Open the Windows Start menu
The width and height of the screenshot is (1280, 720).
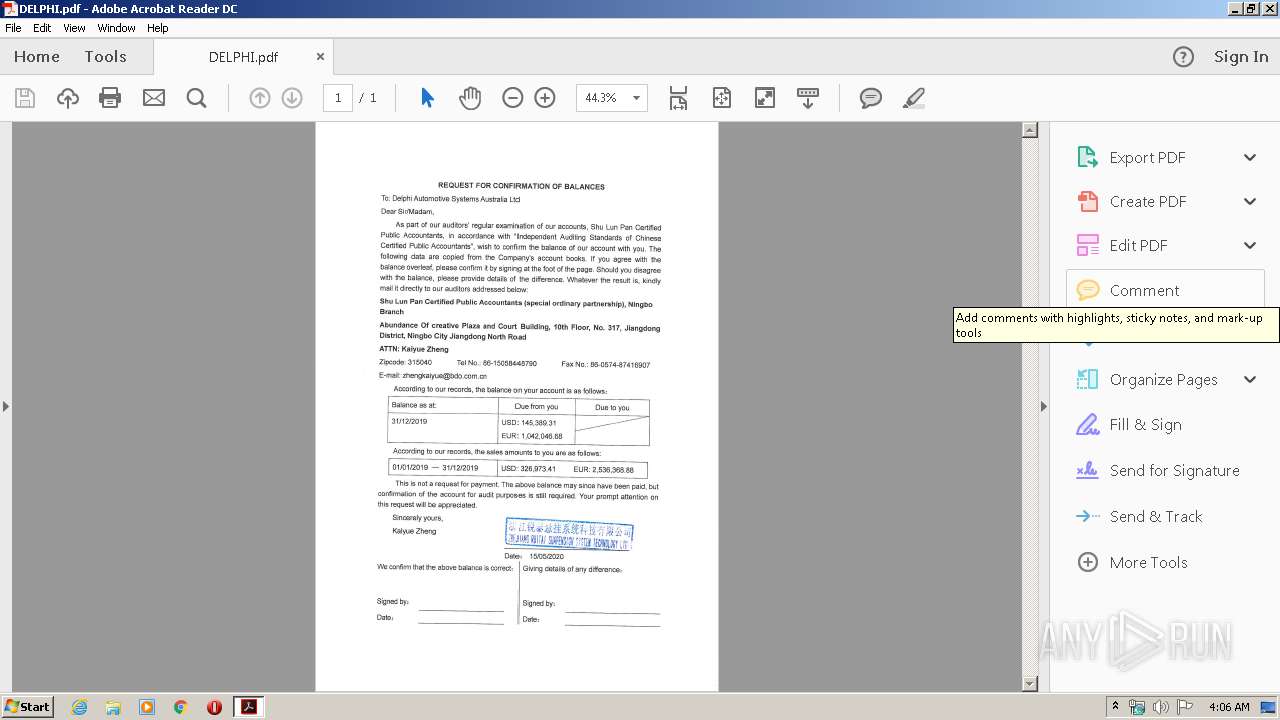coord(28,707)
